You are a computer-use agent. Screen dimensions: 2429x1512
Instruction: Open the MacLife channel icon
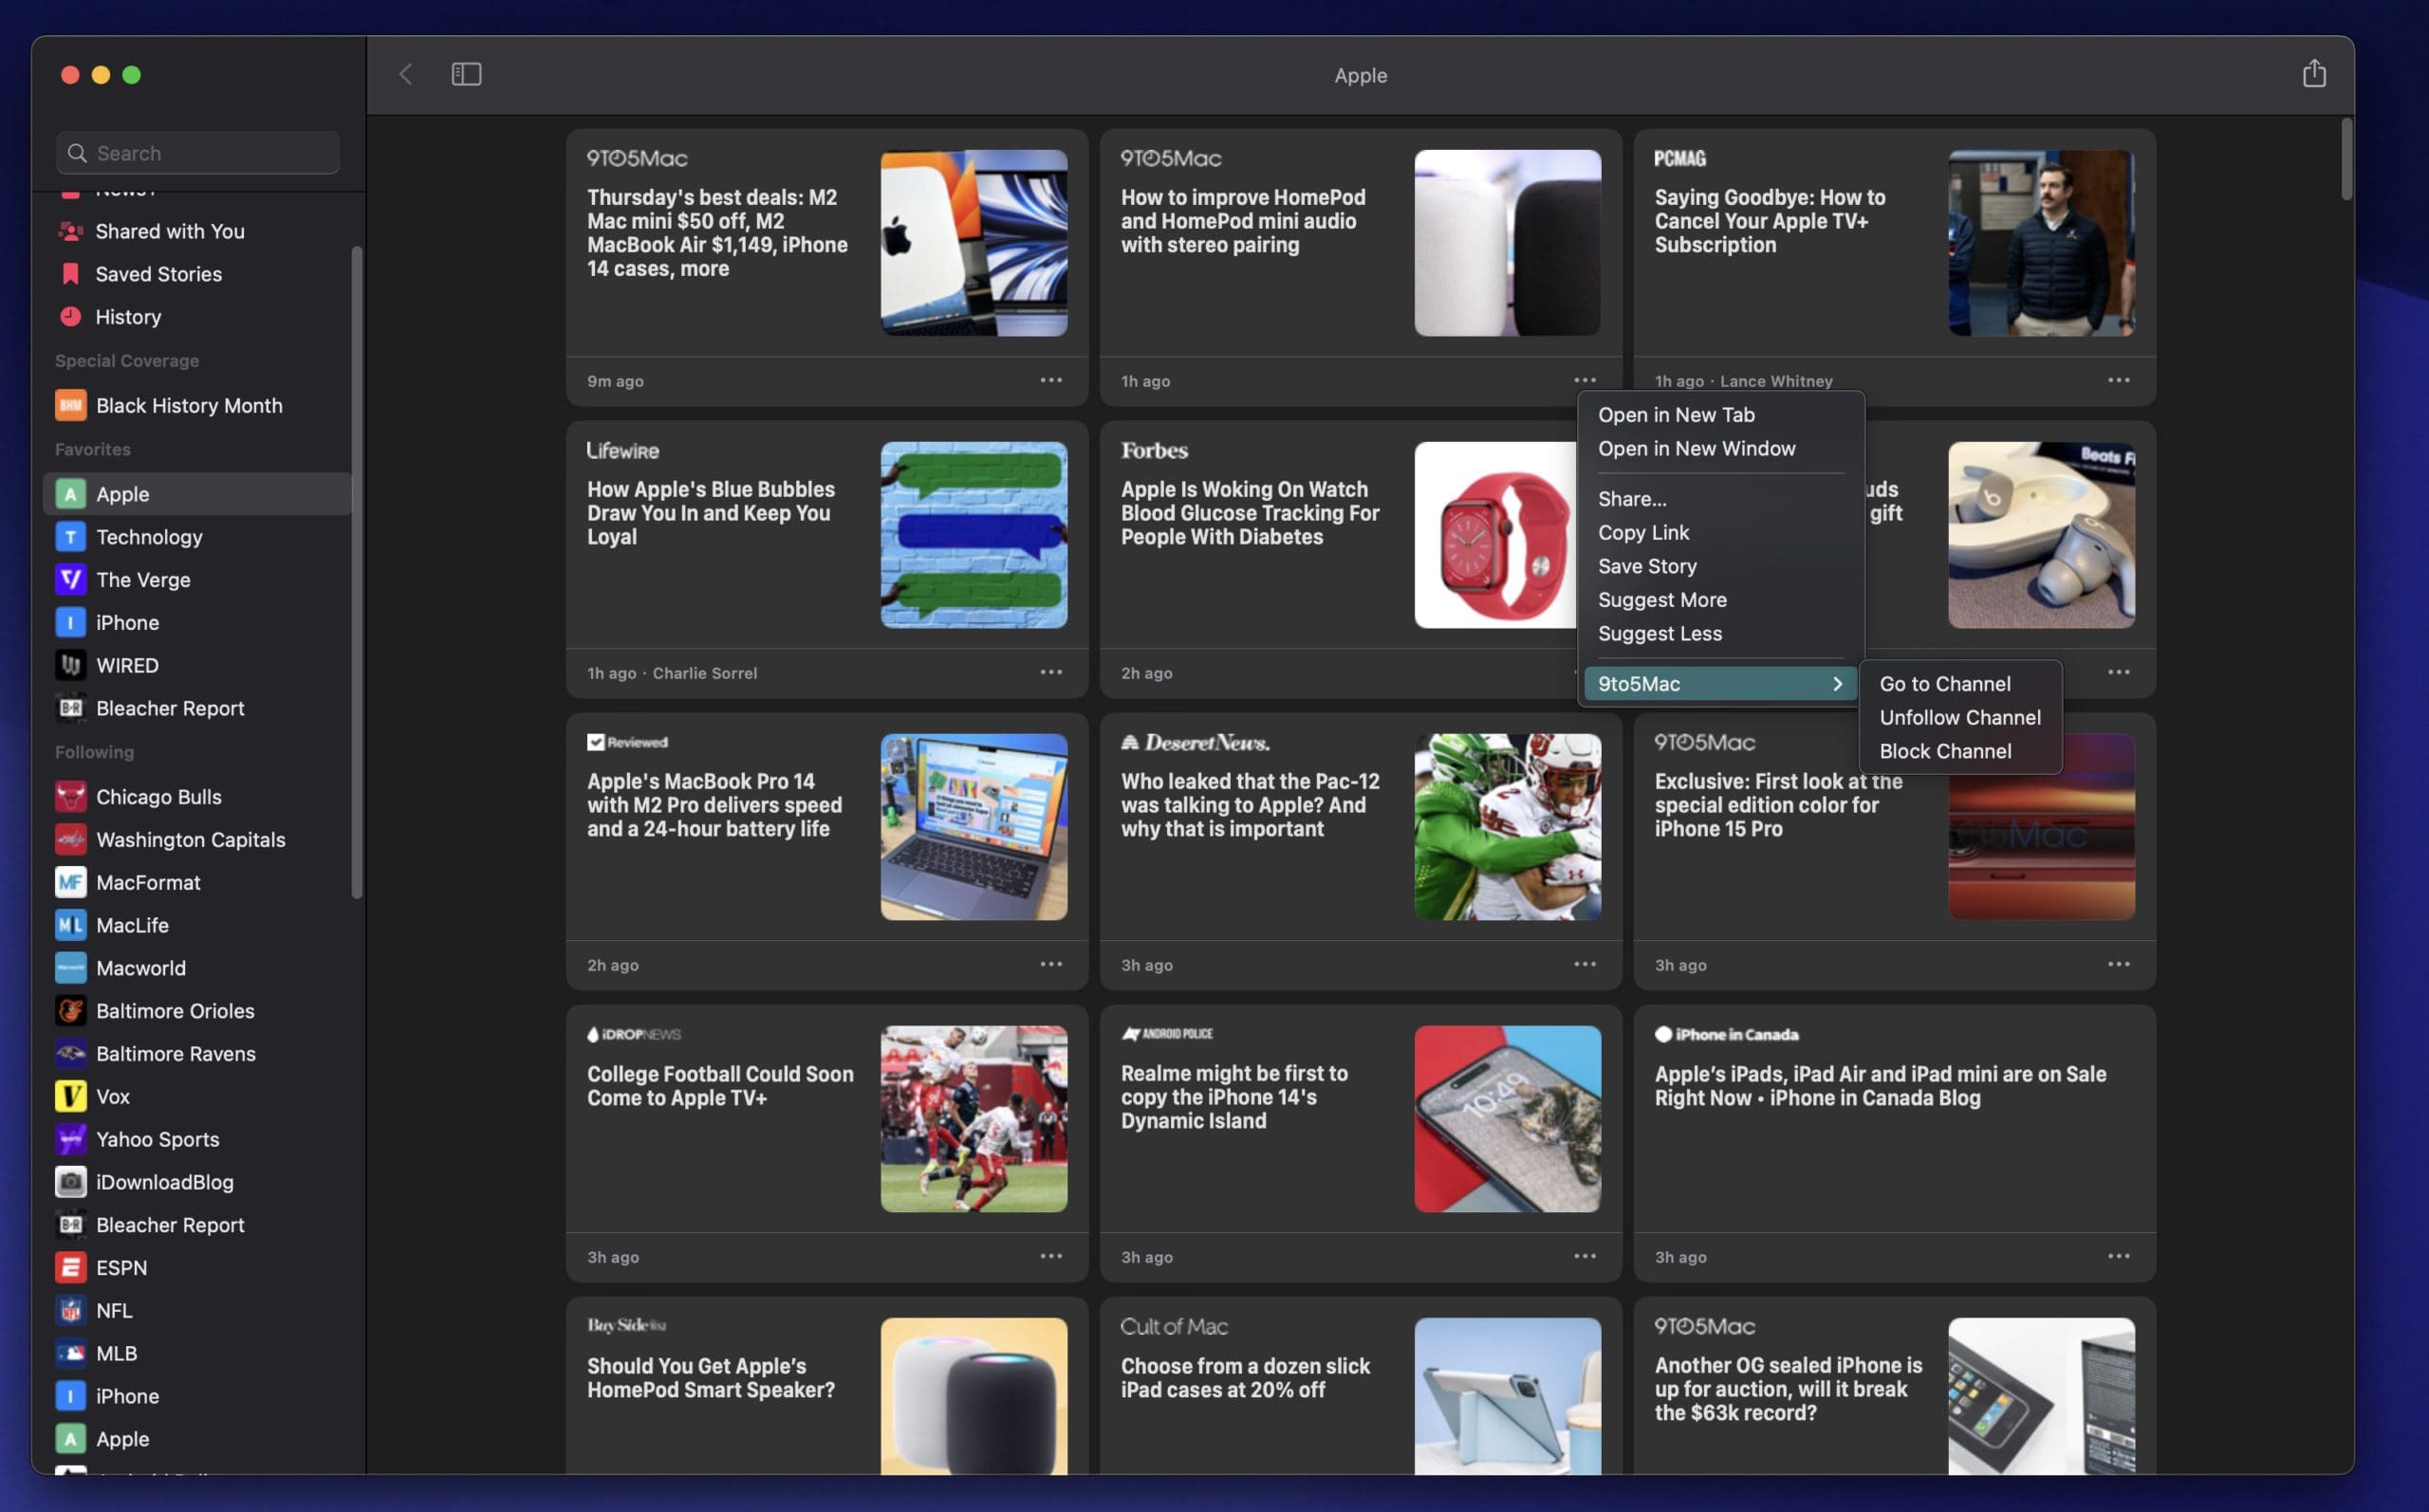[x=70, y=925]
